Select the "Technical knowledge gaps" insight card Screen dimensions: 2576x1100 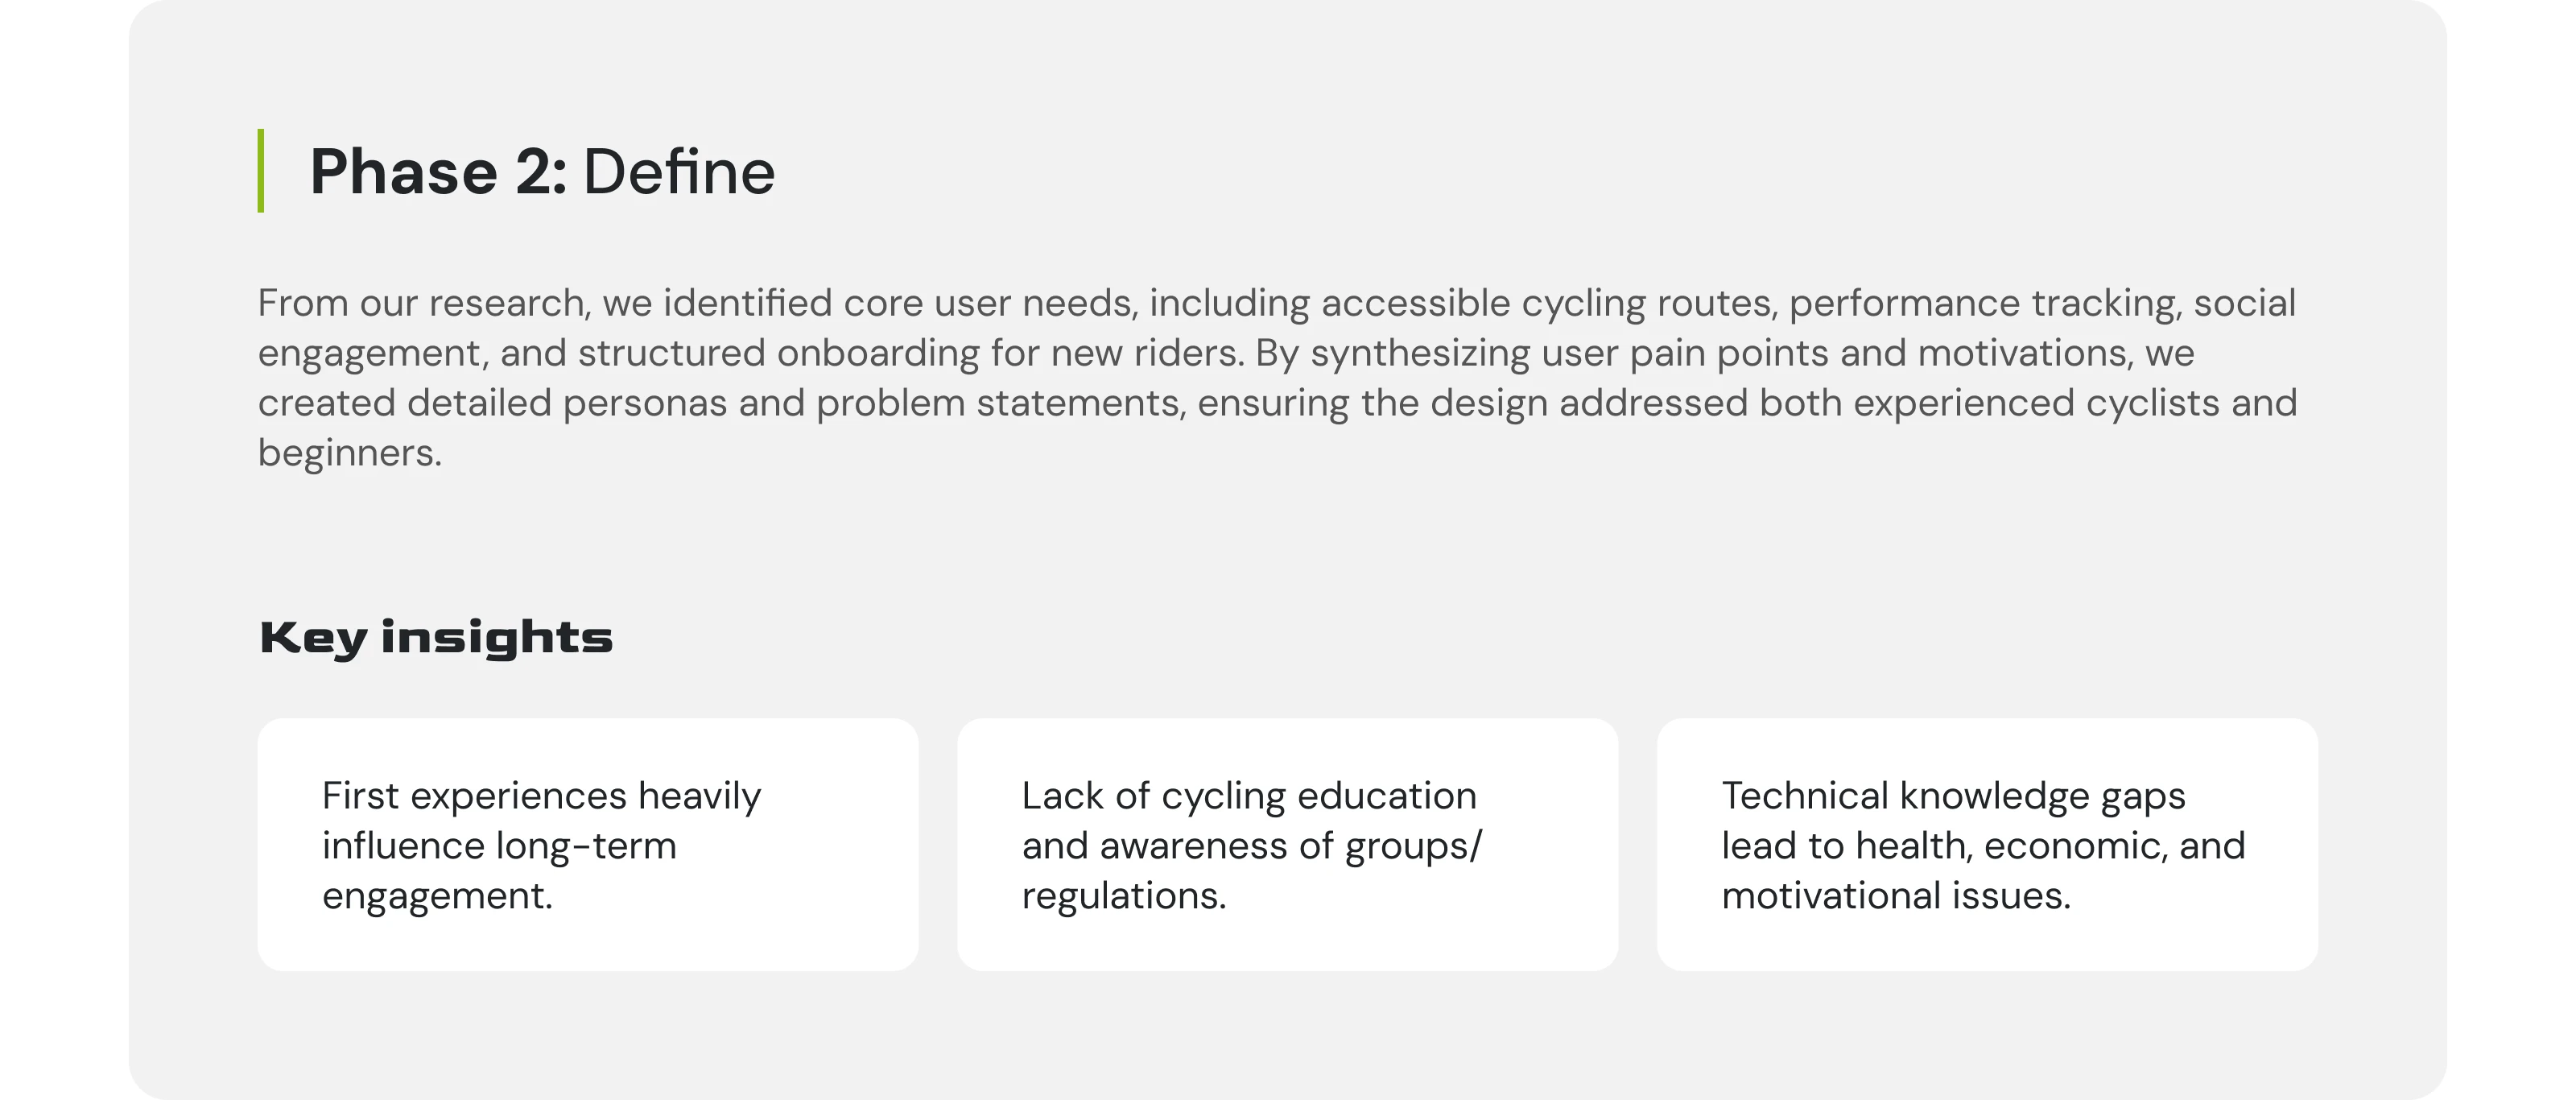[x=1987, y=844]
